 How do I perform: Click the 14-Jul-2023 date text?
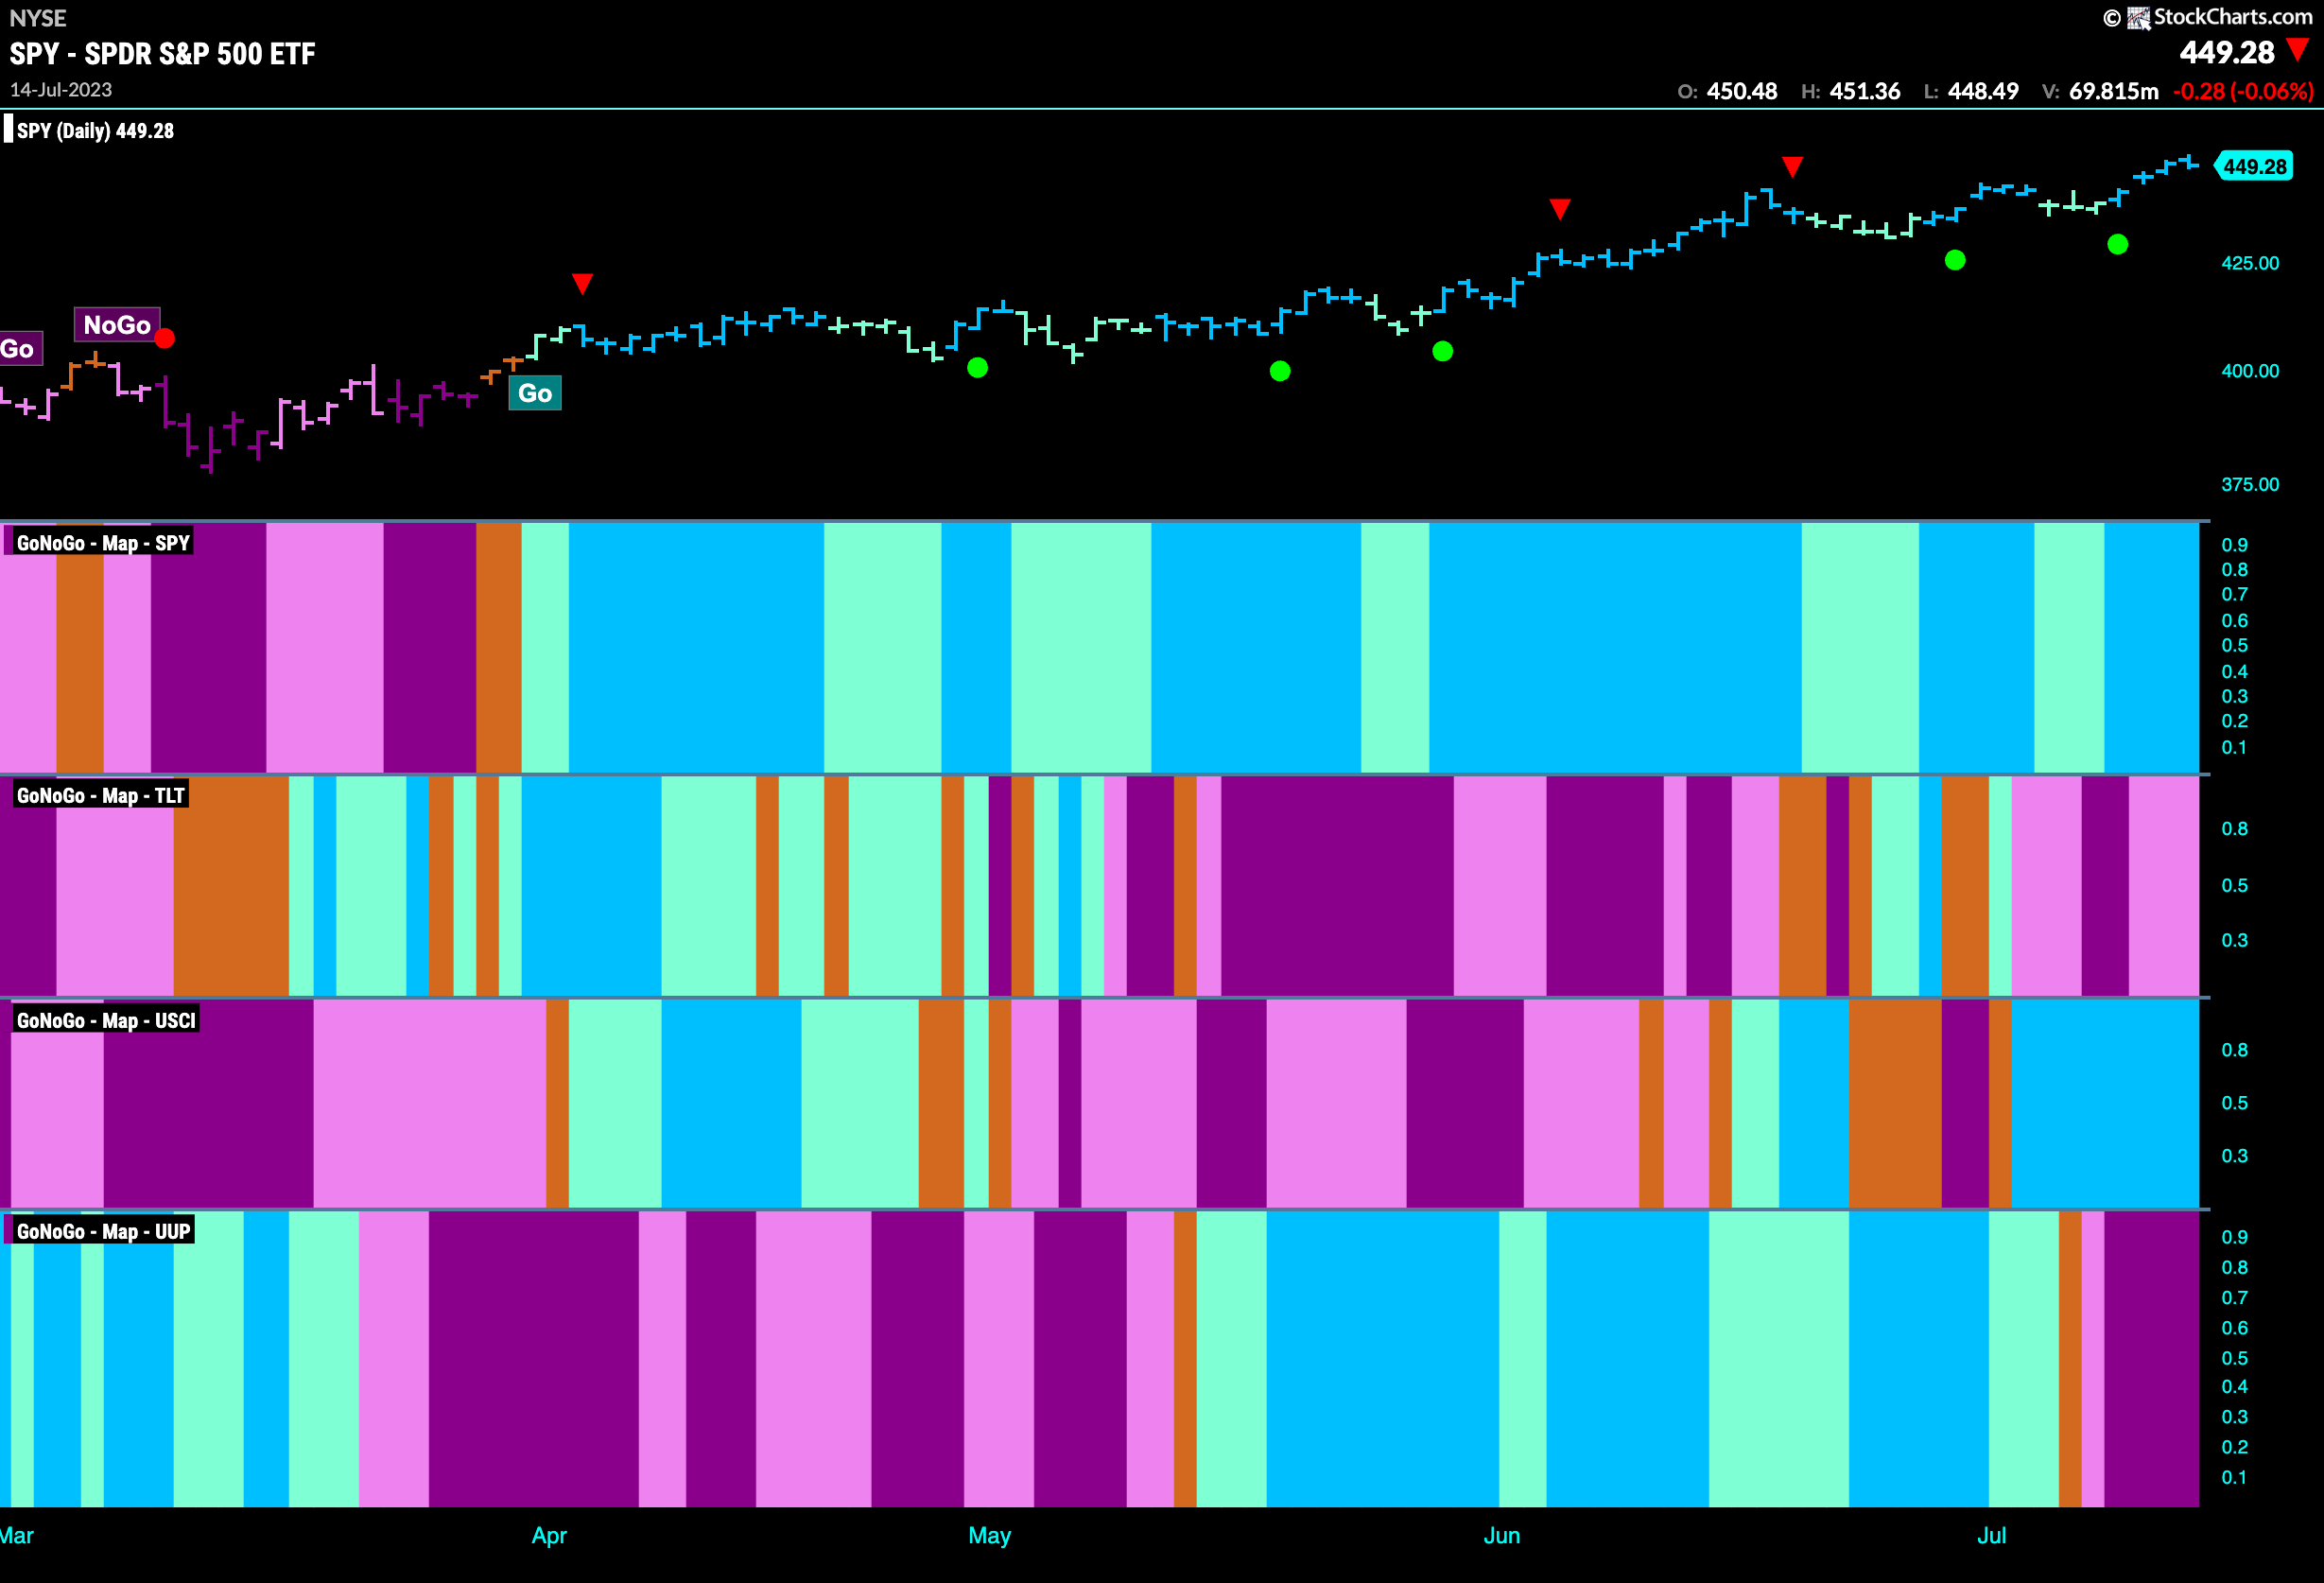pyautogui.click(x=61, y=90)
